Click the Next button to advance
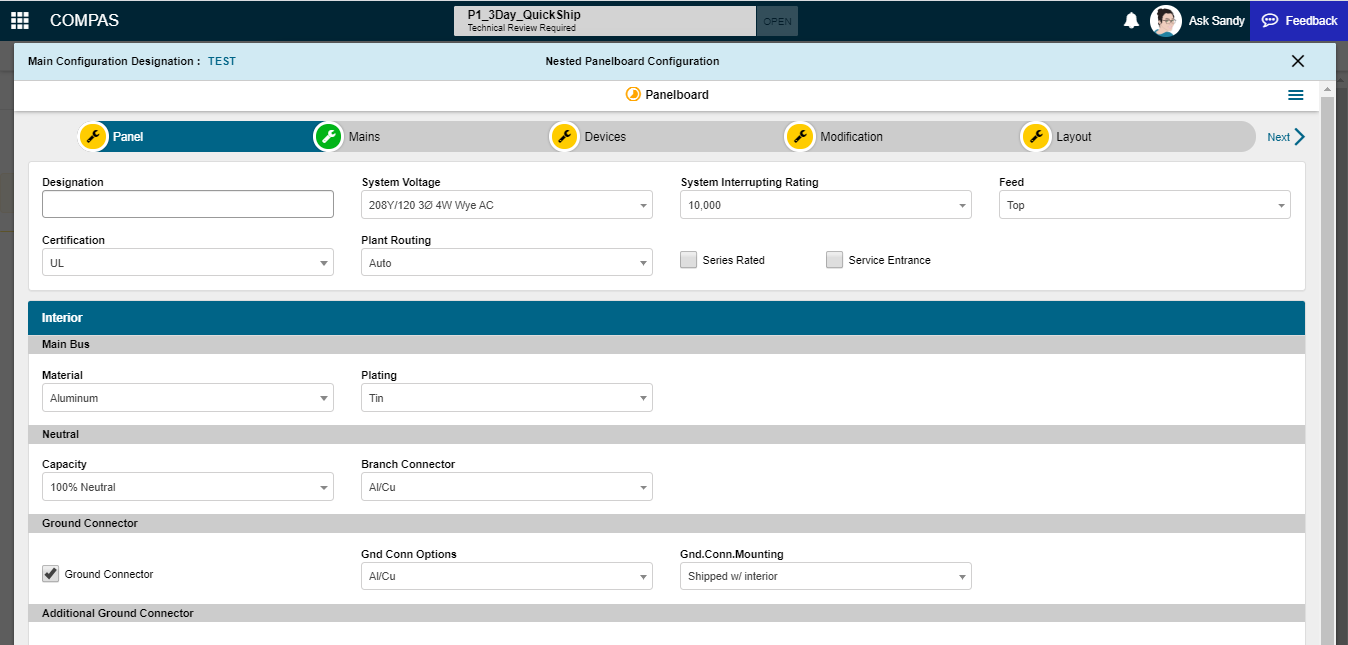 [x=1284, y=136]
